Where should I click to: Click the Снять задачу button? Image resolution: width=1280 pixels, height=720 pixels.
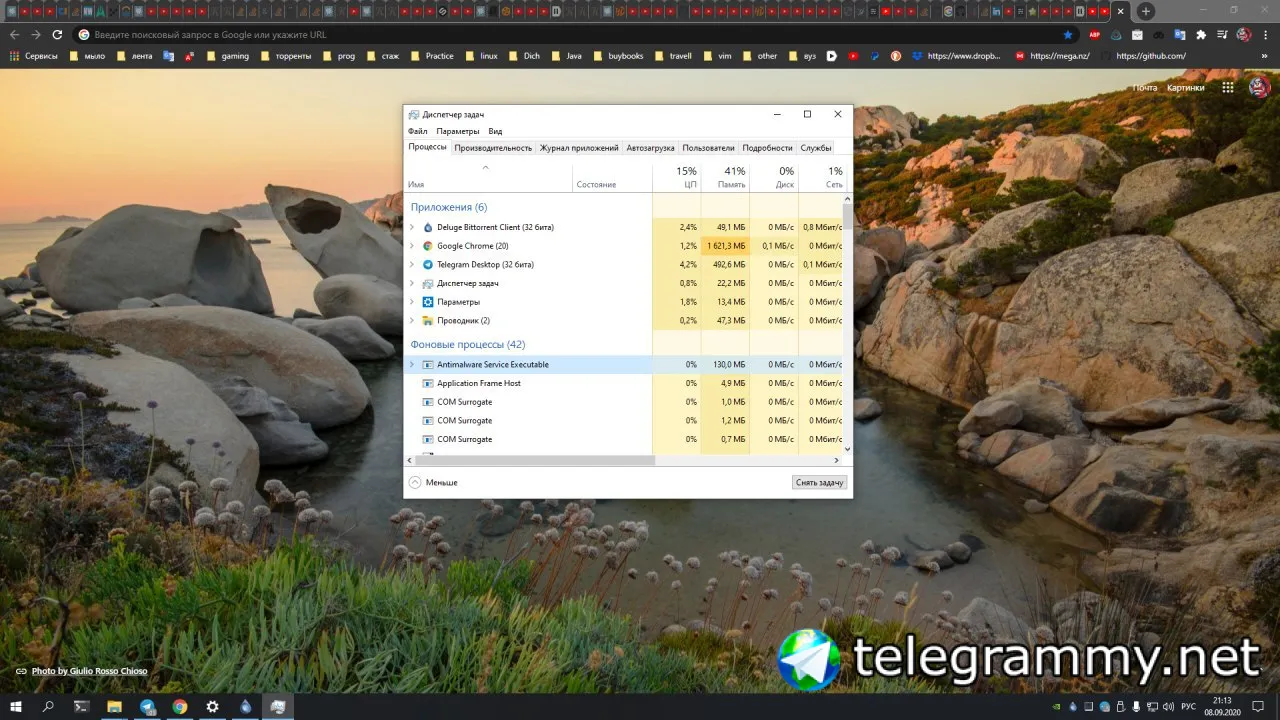coord(820,482)
